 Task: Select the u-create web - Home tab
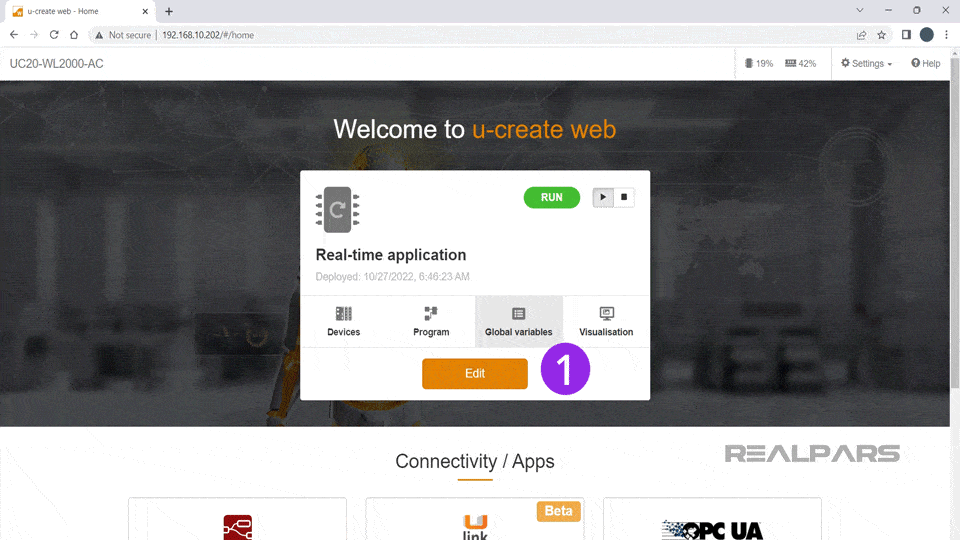point(80,11)
